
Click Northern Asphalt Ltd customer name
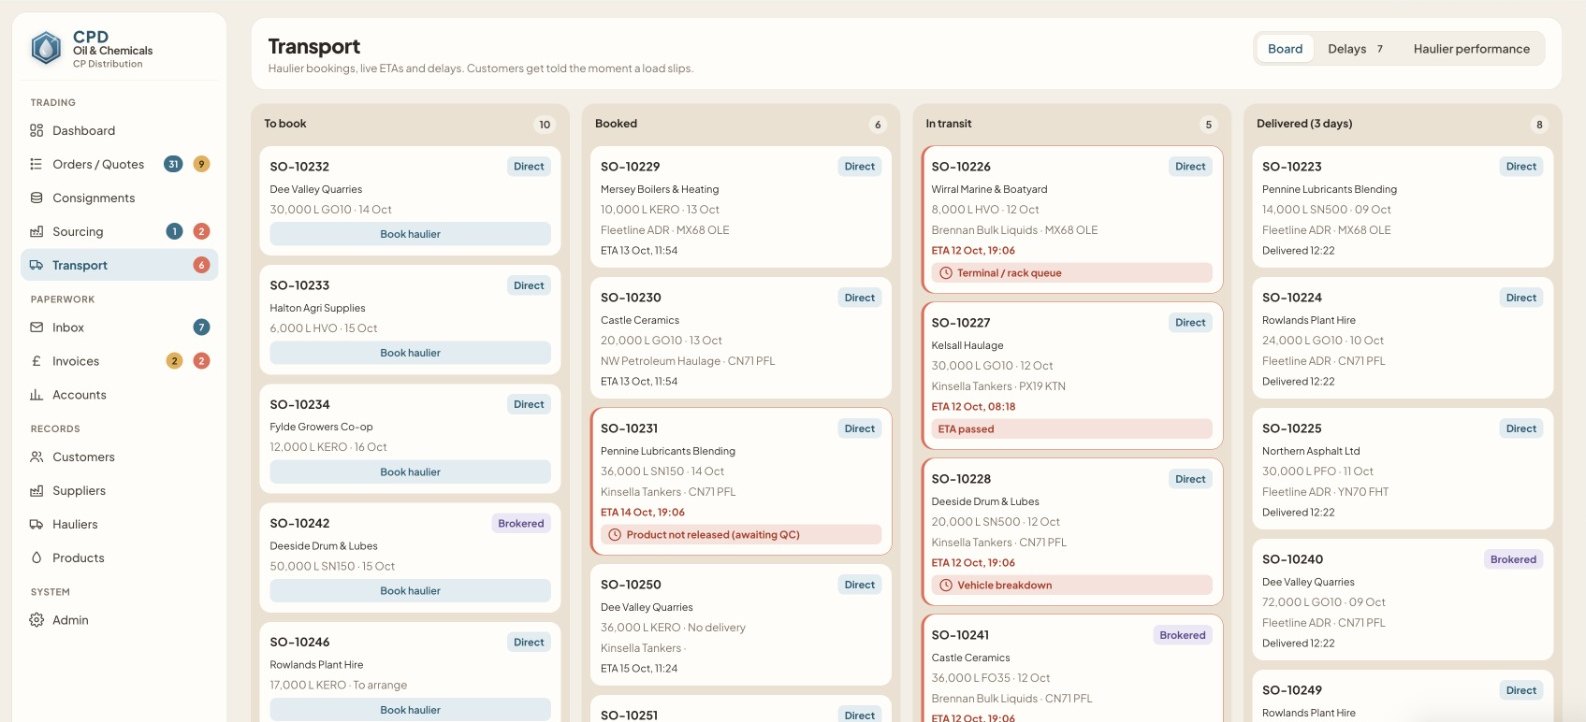click(x=1310, y=451)
